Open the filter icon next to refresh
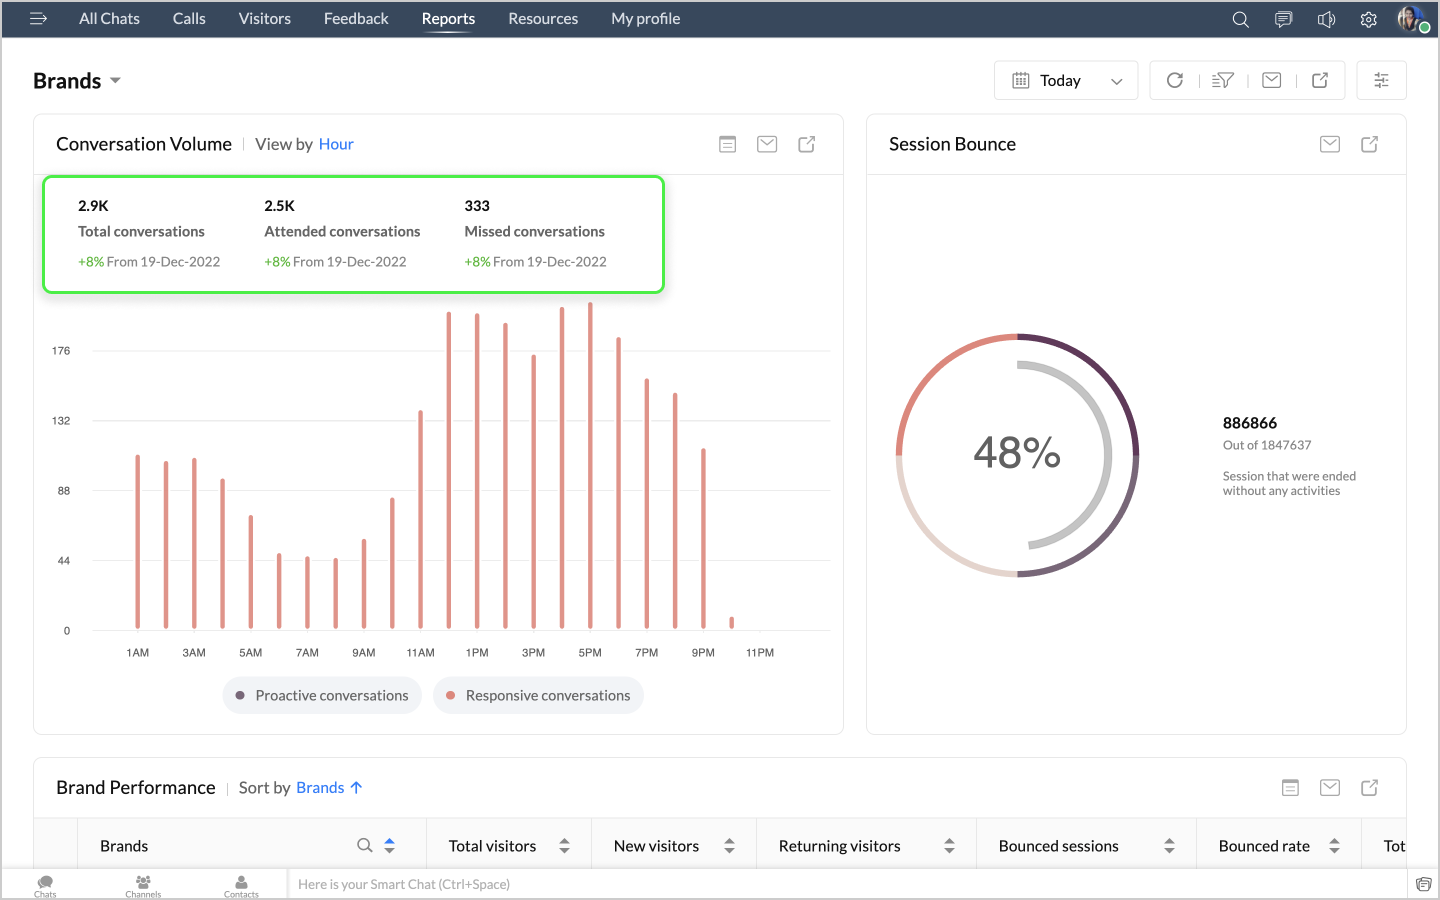The width and height of the screenshot is (1440, 900). (1222, 81)
